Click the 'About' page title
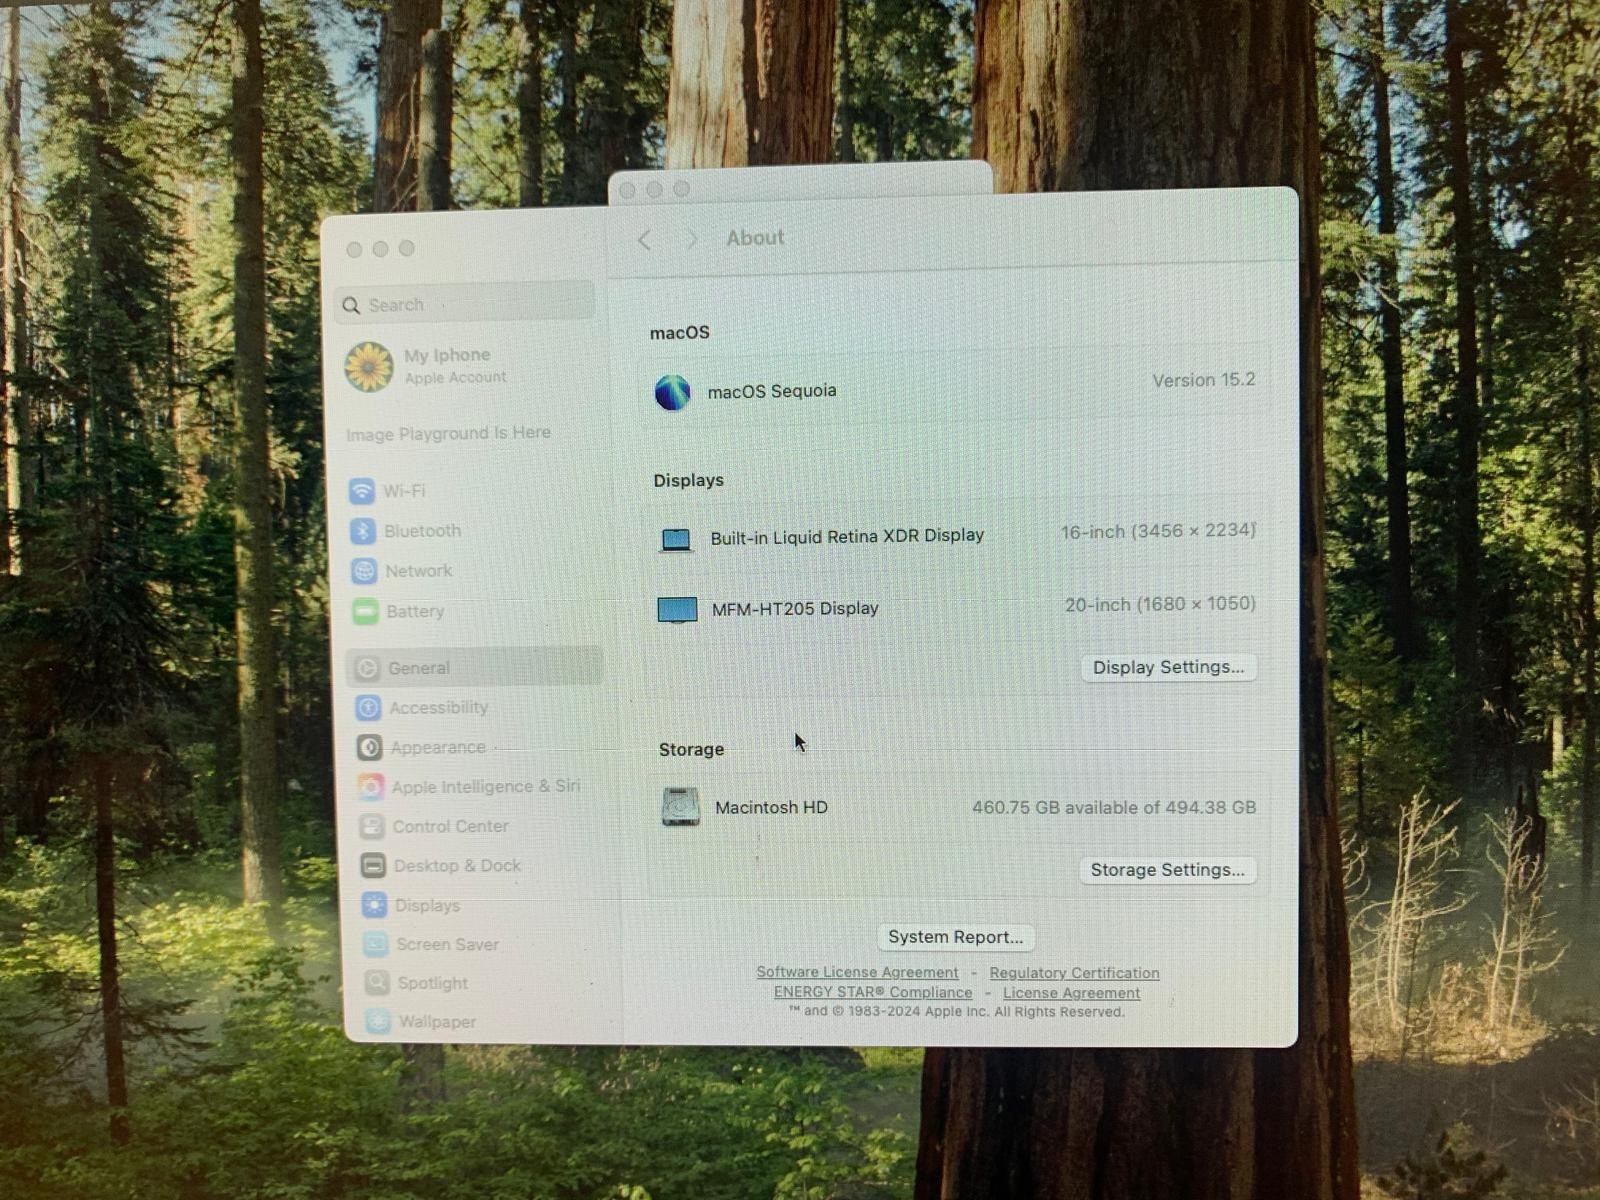 755,238
